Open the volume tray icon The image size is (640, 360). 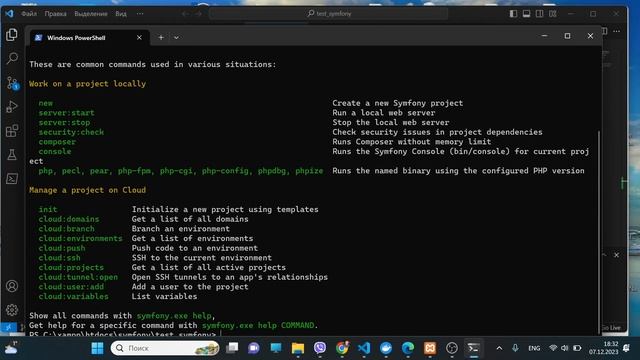[x=564, y=348]
